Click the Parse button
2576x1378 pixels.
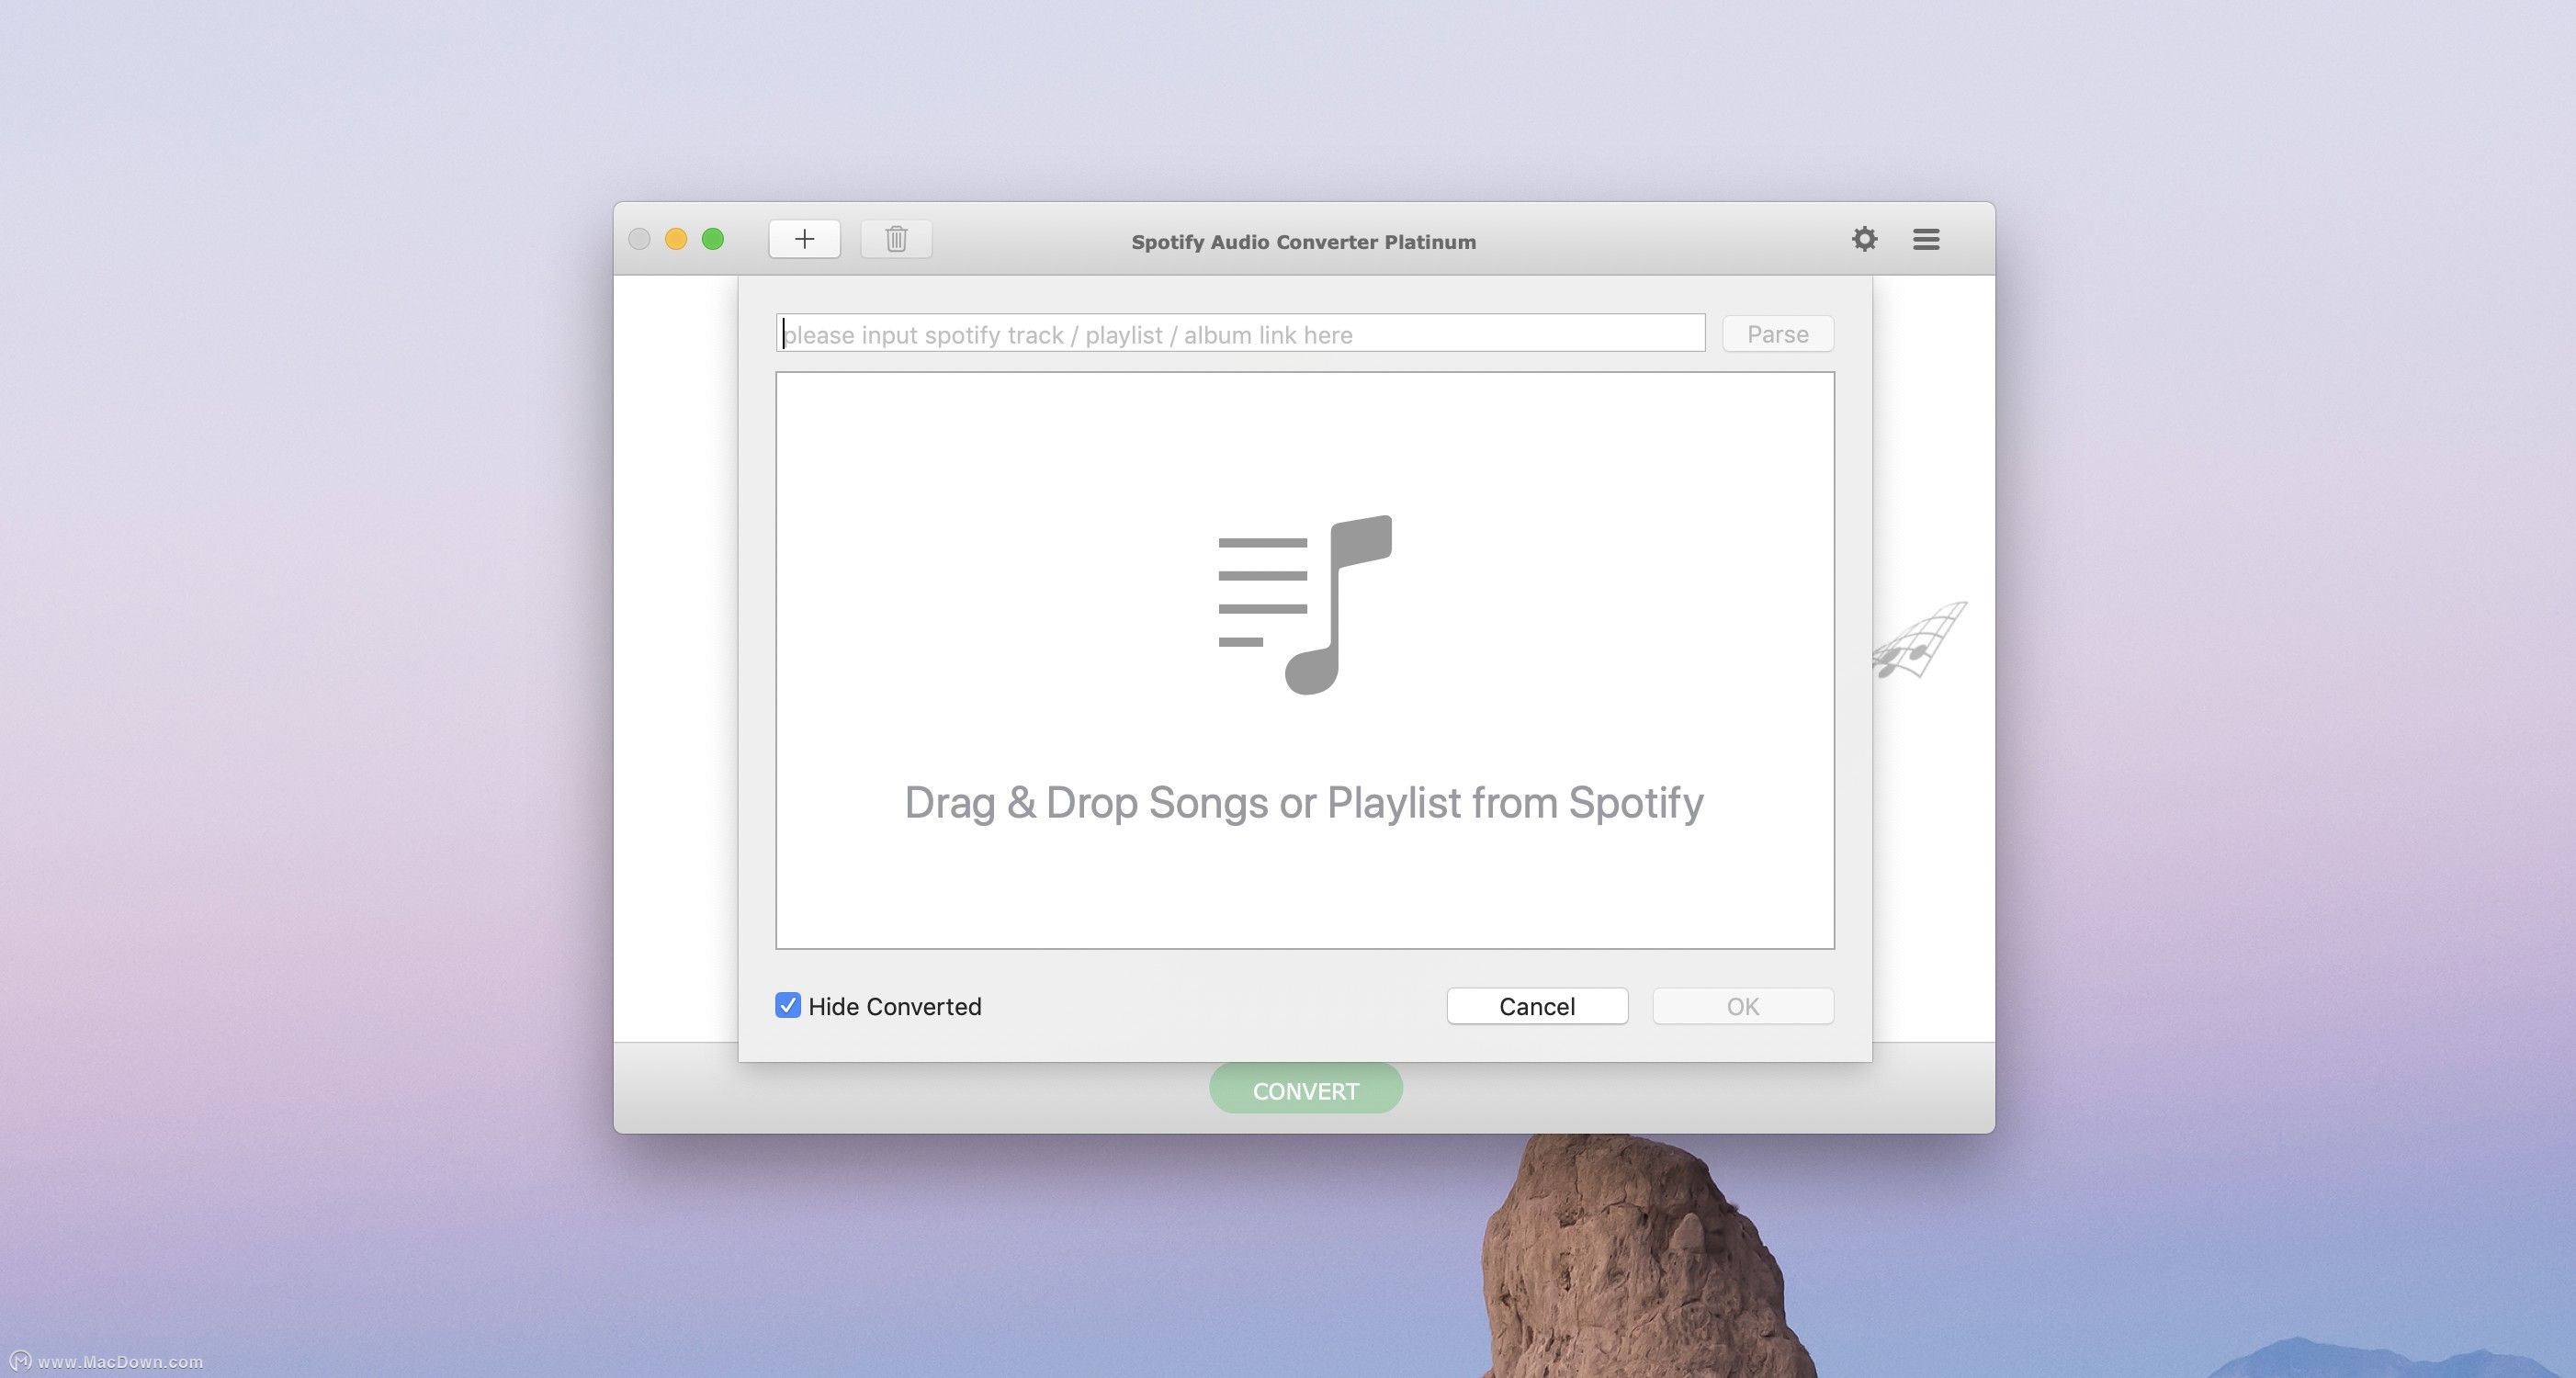pos(1777,333)
